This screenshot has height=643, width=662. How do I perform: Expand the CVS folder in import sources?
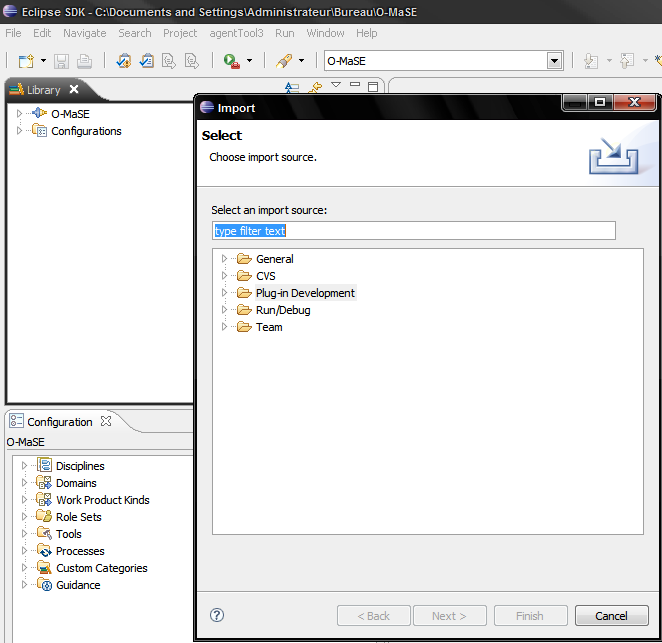pyautogui.click(x=224, y=276)
